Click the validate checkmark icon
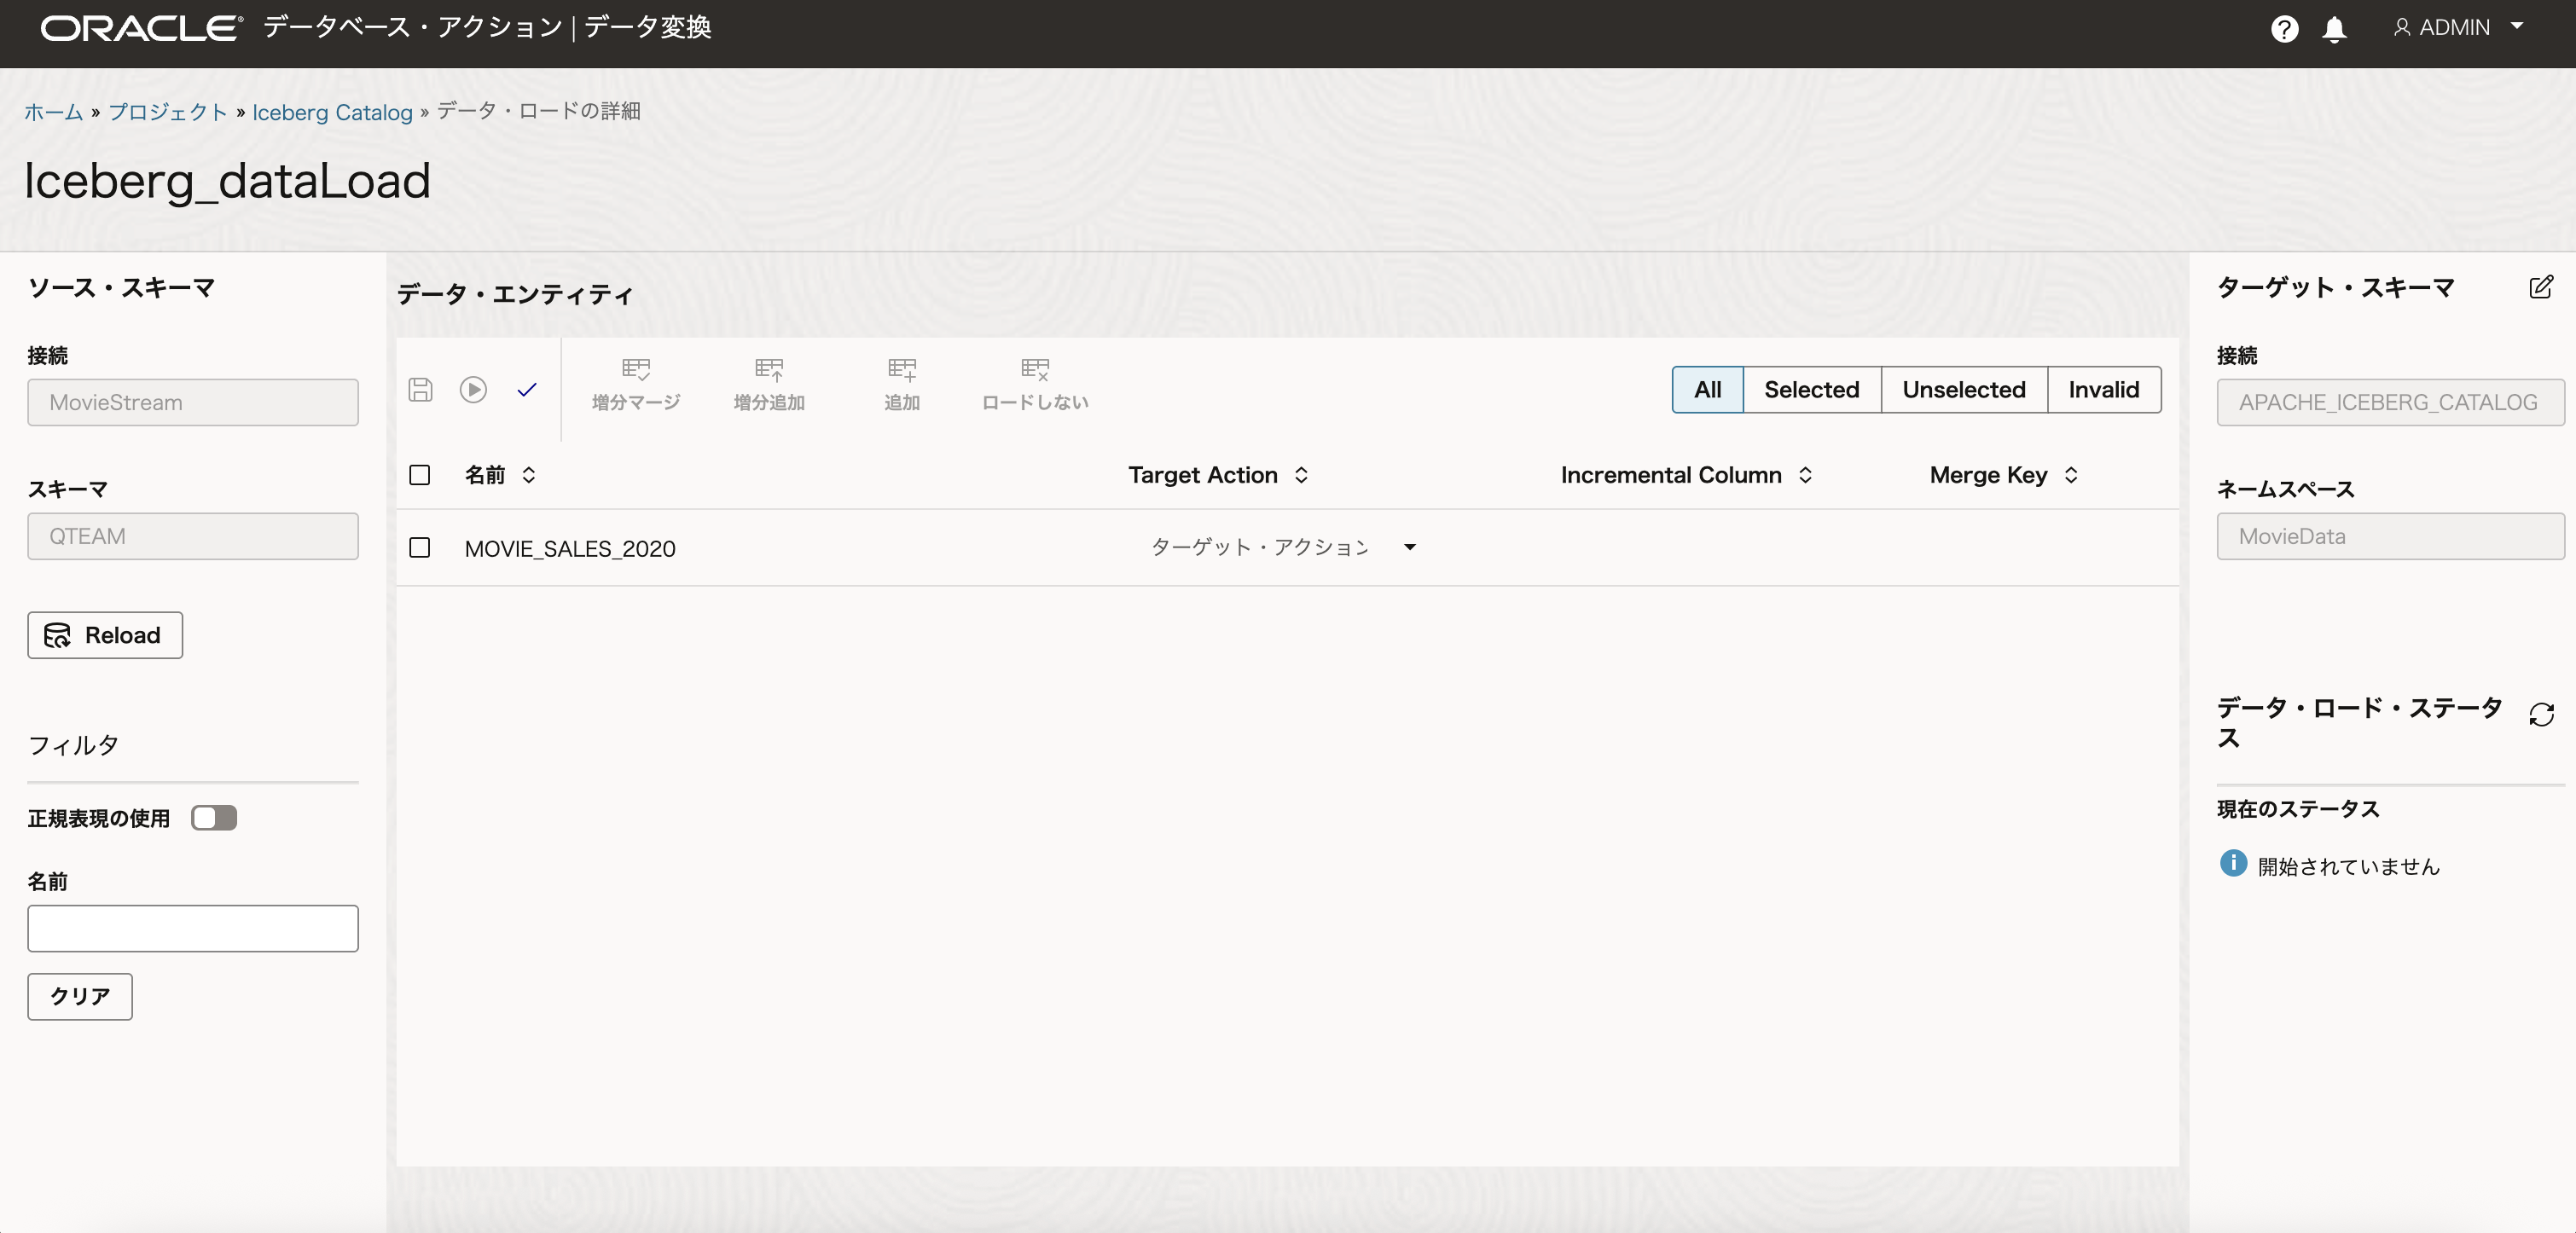The height and width of the screenshot is (1233, 2576). tap(527, 389)
